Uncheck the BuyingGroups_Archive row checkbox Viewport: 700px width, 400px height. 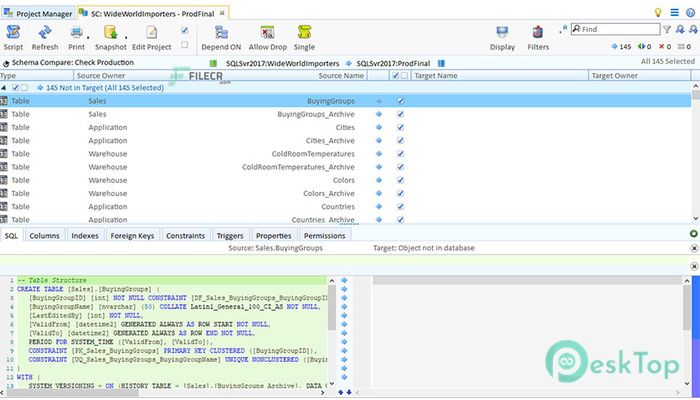400,114
